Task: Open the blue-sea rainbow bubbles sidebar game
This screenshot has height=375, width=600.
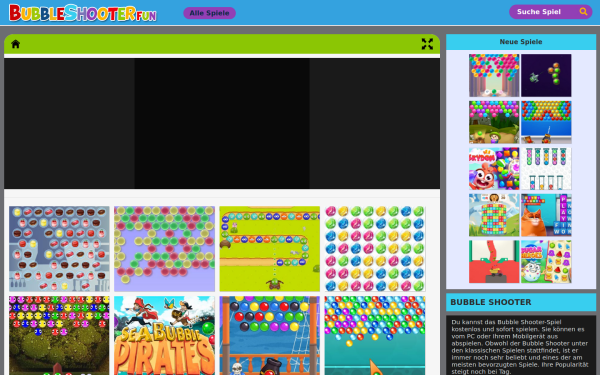Action: coord(546,122)
